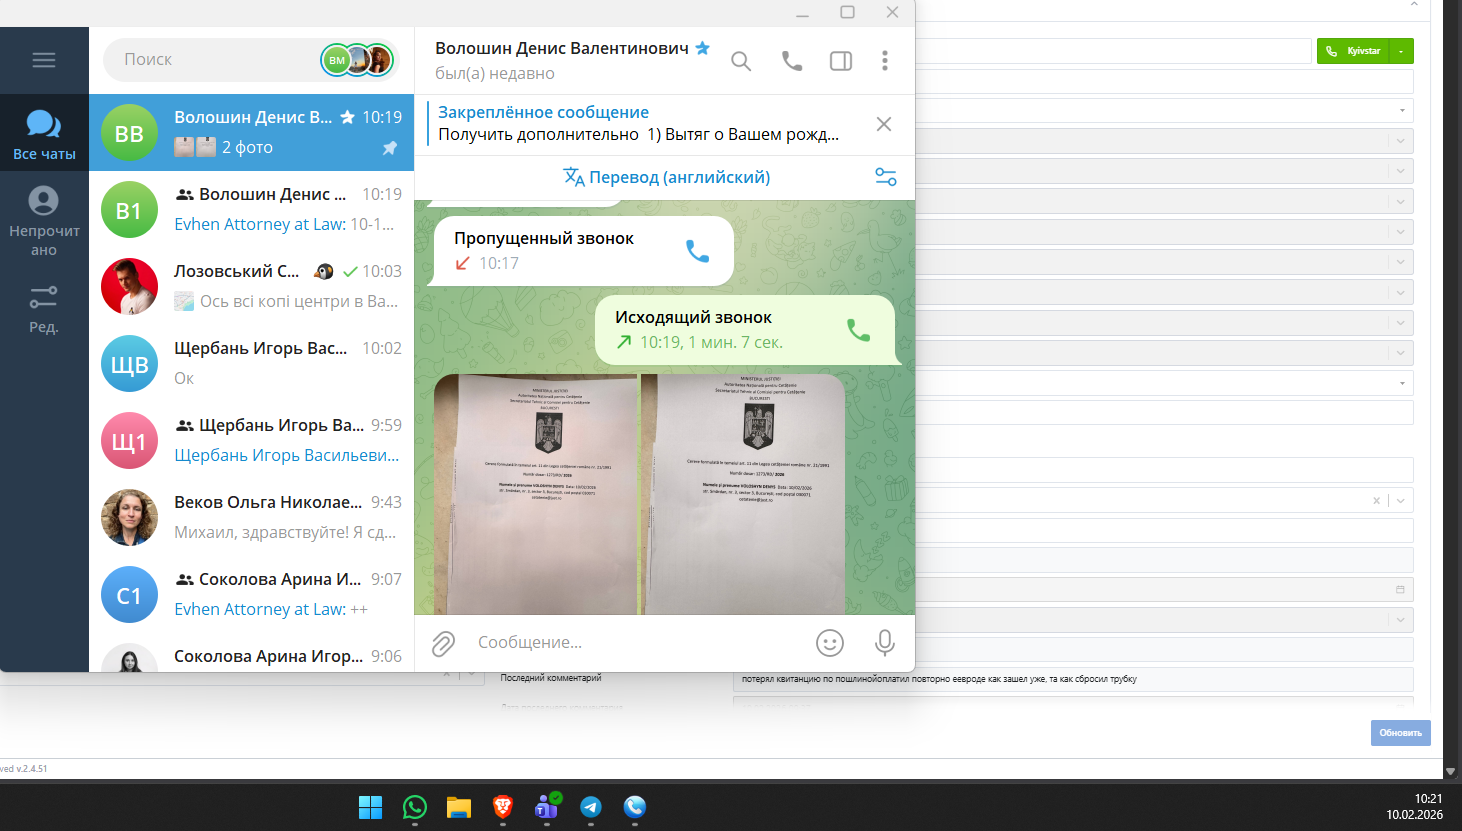Call back from the Пропущенный звонок bubble
The image size is (1462, 831).
tap(698, 251)
